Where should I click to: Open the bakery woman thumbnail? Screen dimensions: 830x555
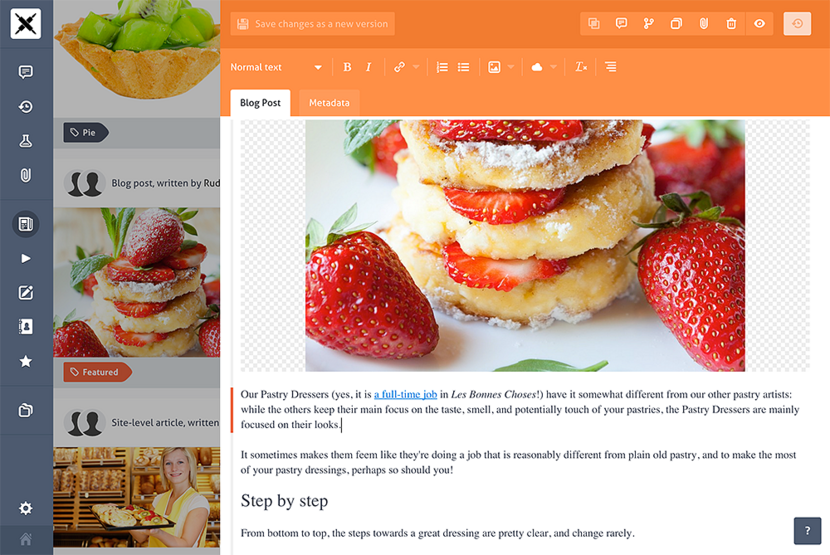click(x=137, y=497)
